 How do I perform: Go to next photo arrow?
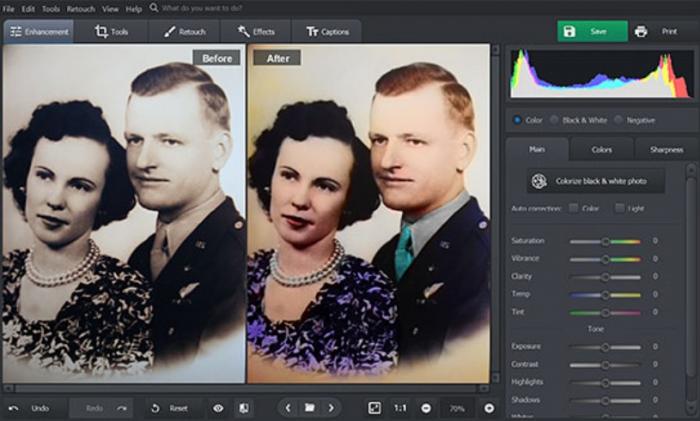click(331, 408)
